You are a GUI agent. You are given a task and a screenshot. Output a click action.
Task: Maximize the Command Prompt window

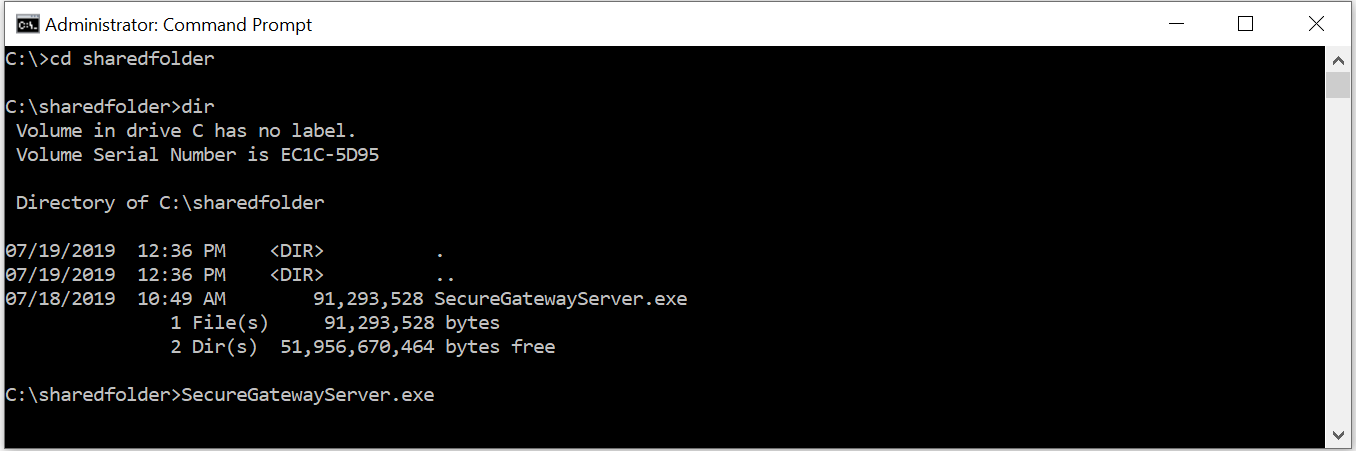(1245, 23)
